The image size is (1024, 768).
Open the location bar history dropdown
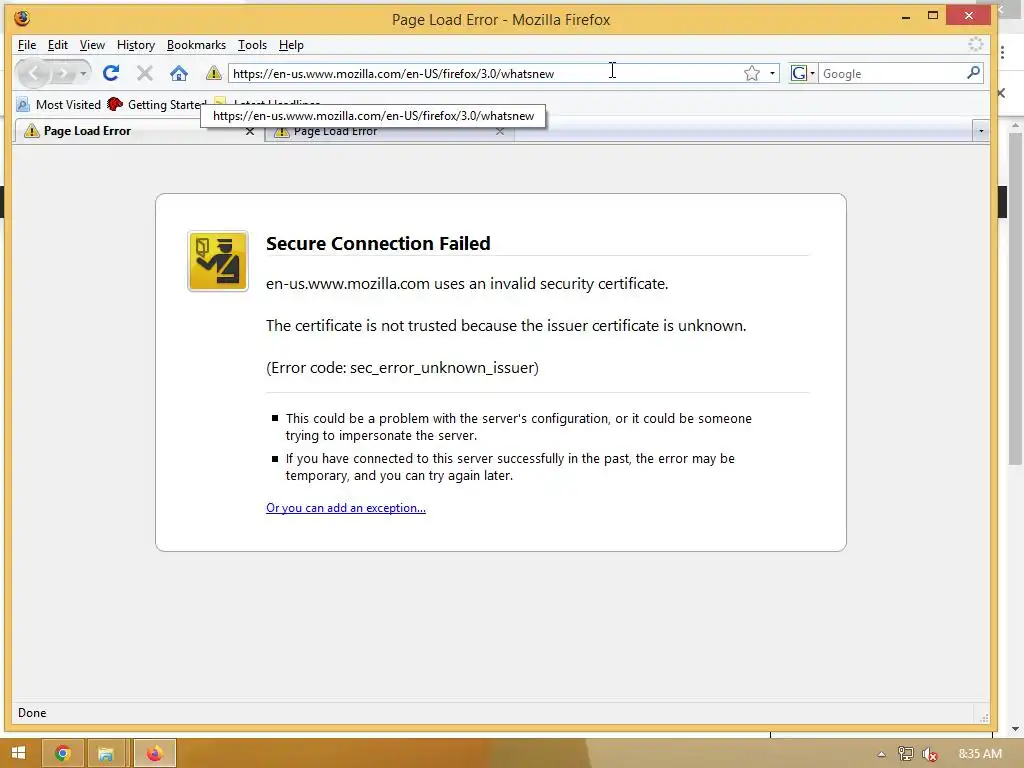[772, 73]
